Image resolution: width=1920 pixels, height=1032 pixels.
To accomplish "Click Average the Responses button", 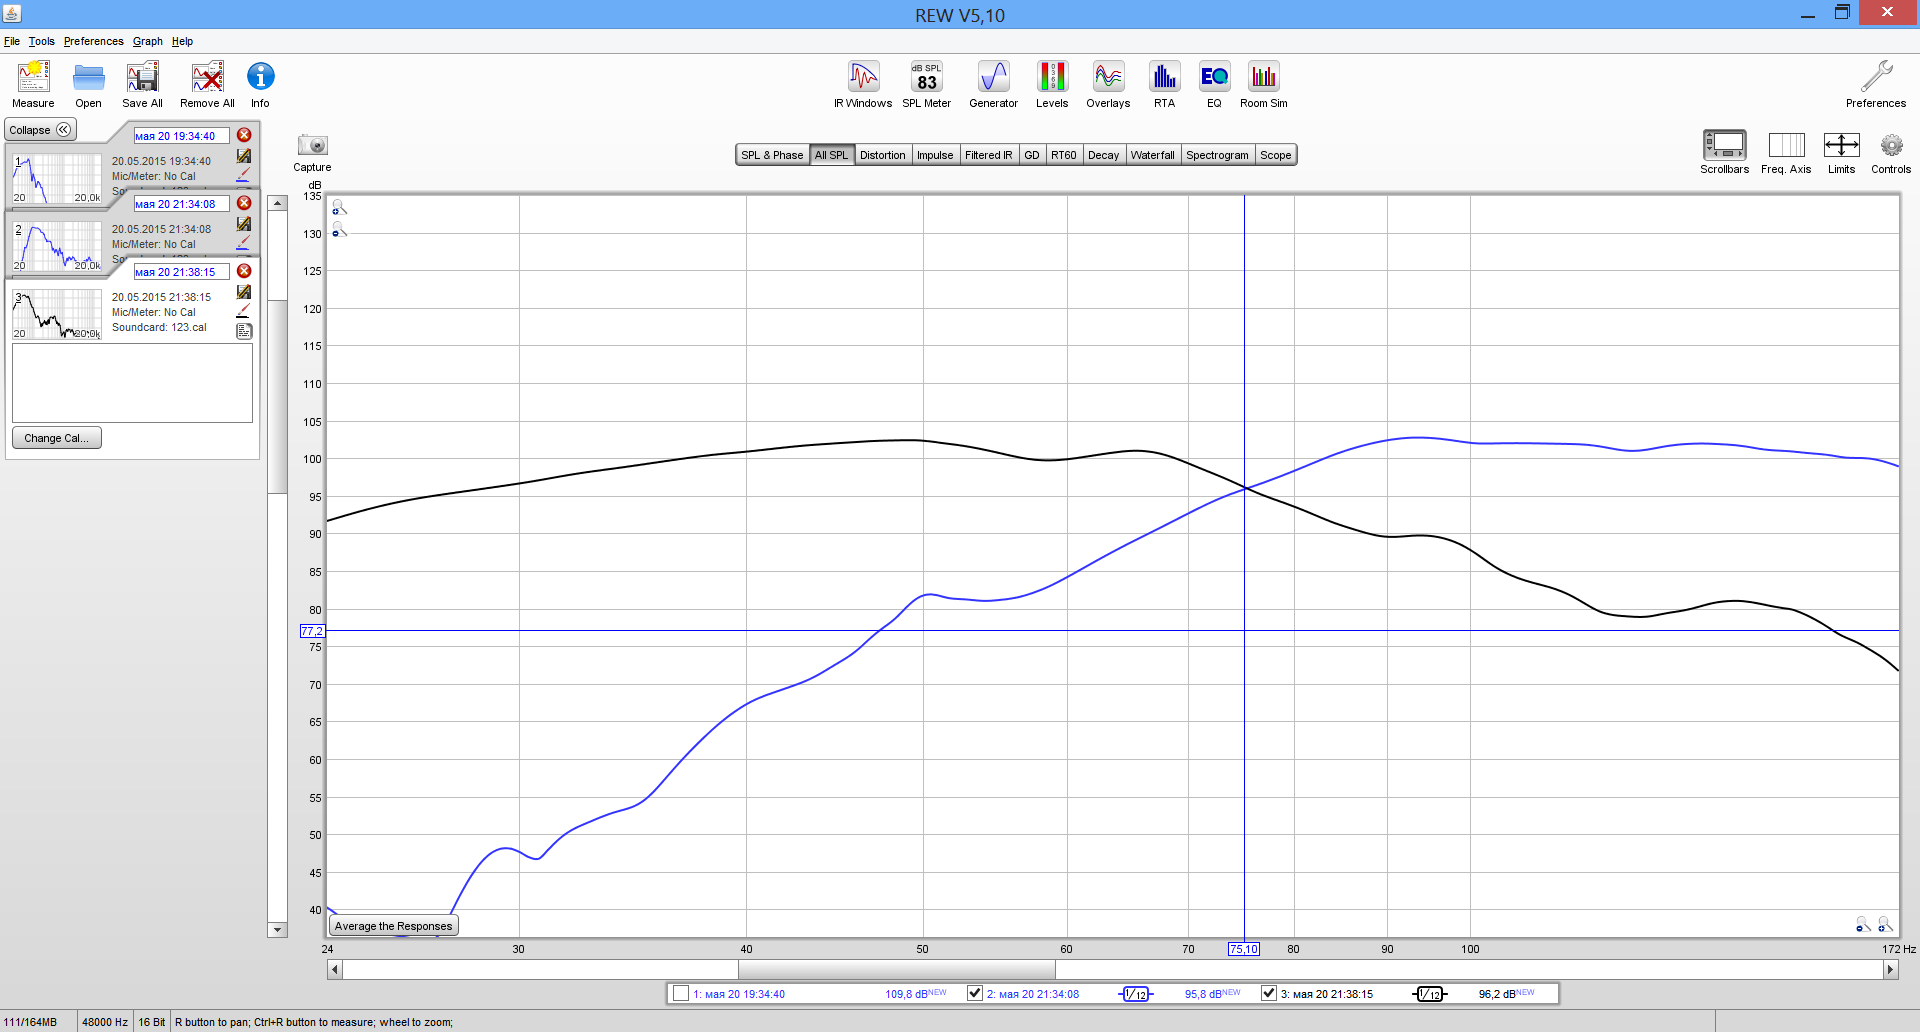I will tap(394, 926).
